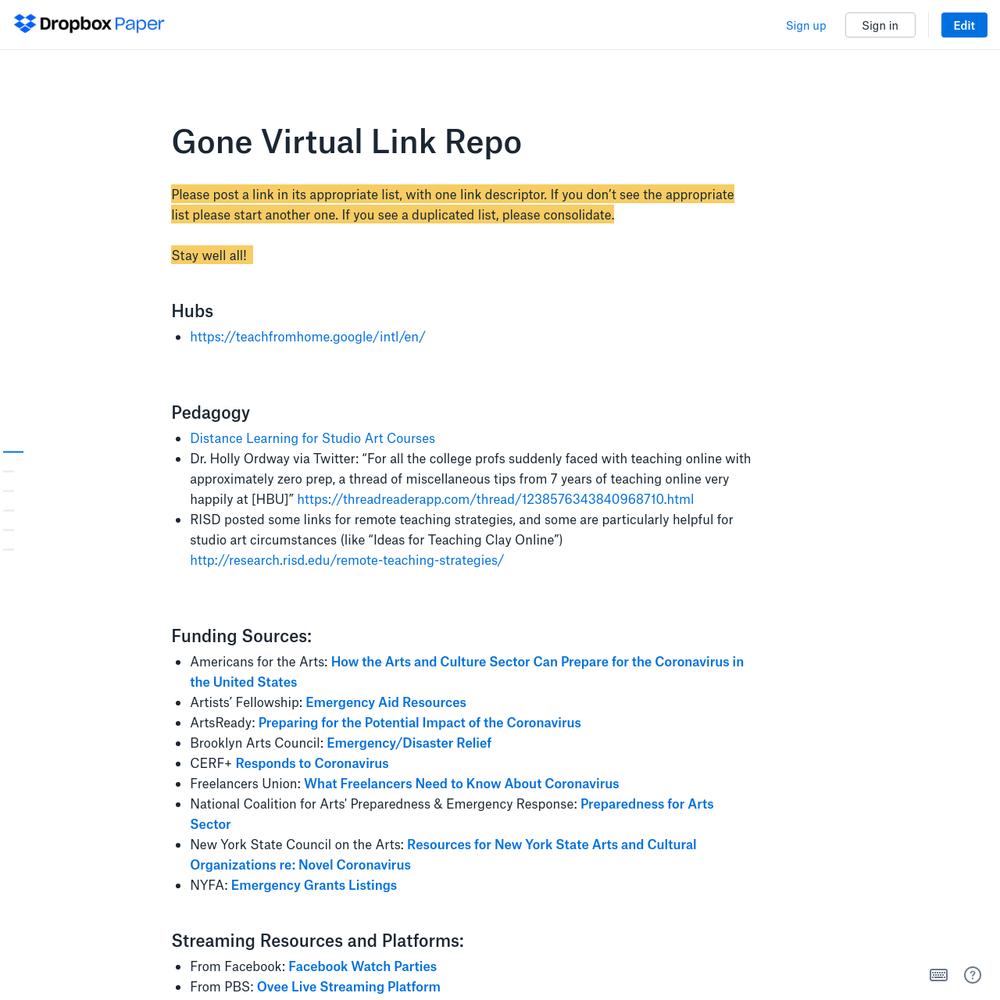
Task: Open research.risd.edu remote teaching strategies link
Action: coord(347,561)
